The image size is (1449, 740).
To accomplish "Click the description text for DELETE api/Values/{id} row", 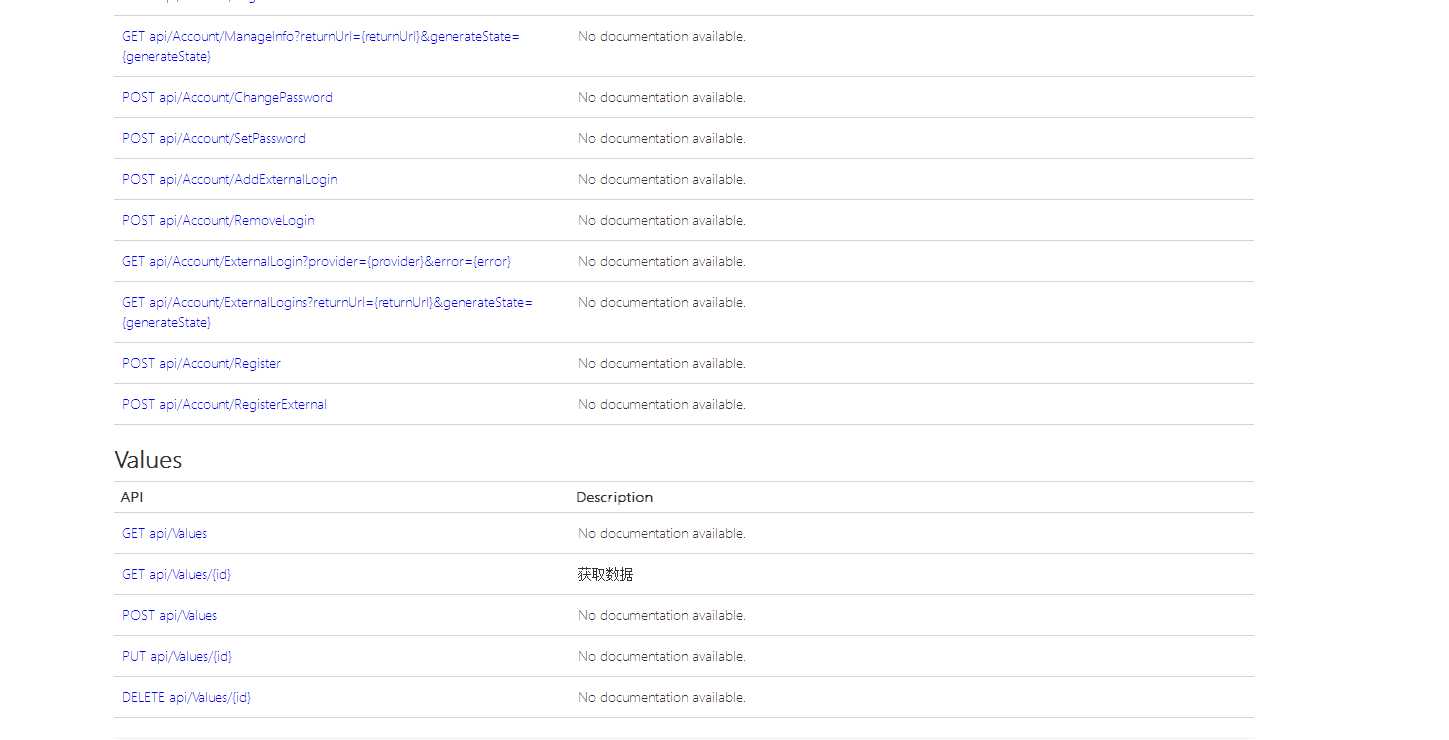I will click(661, 697).
